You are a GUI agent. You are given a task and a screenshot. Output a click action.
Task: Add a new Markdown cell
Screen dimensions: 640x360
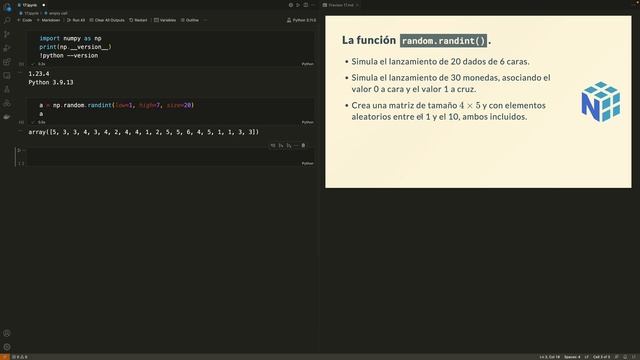click(48, 20)
